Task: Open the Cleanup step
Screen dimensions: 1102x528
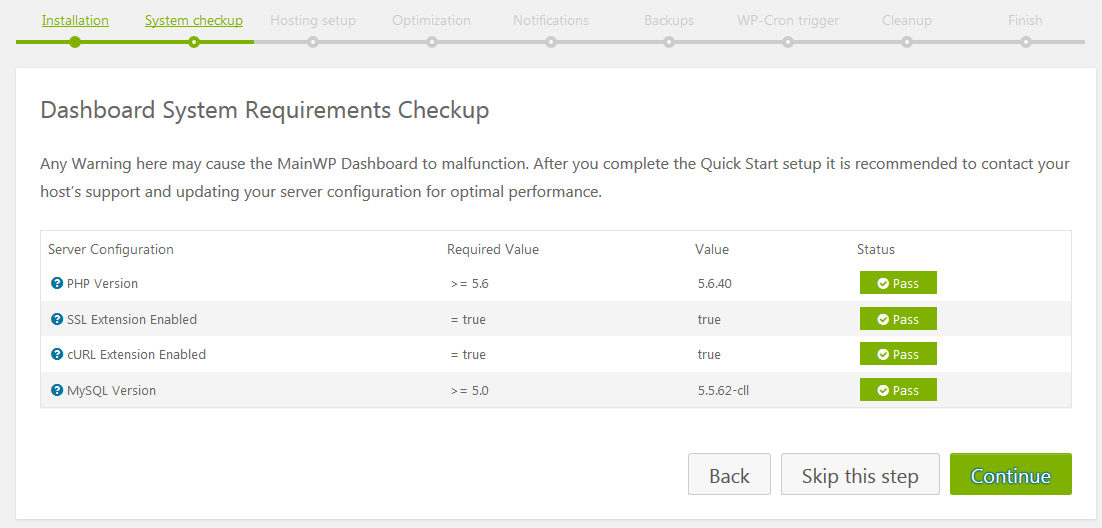Action: click(x=907, y=21)
